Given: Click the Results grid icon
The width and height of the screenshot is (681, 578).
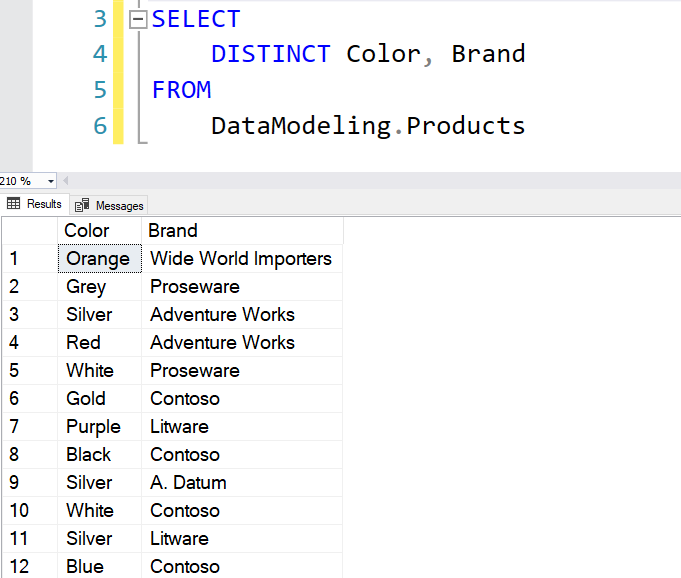Looking at the screenshot, I should point(13,203).
